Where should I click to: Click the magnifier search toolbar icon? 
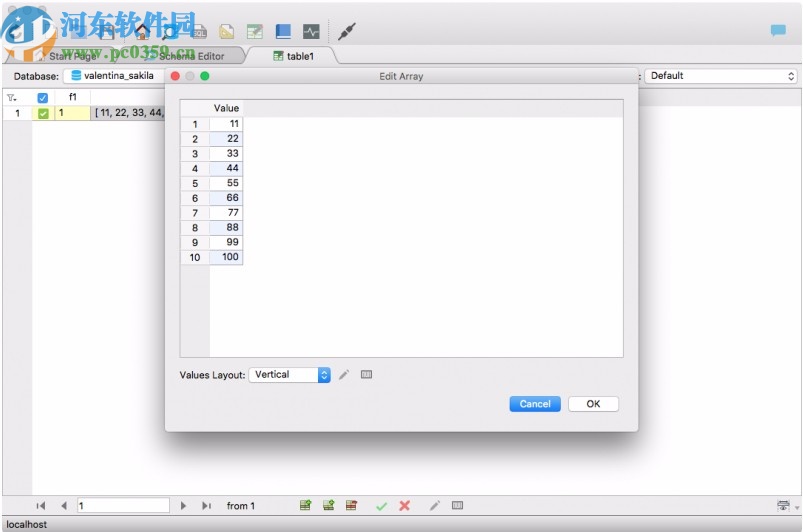[x=170, y=32]
